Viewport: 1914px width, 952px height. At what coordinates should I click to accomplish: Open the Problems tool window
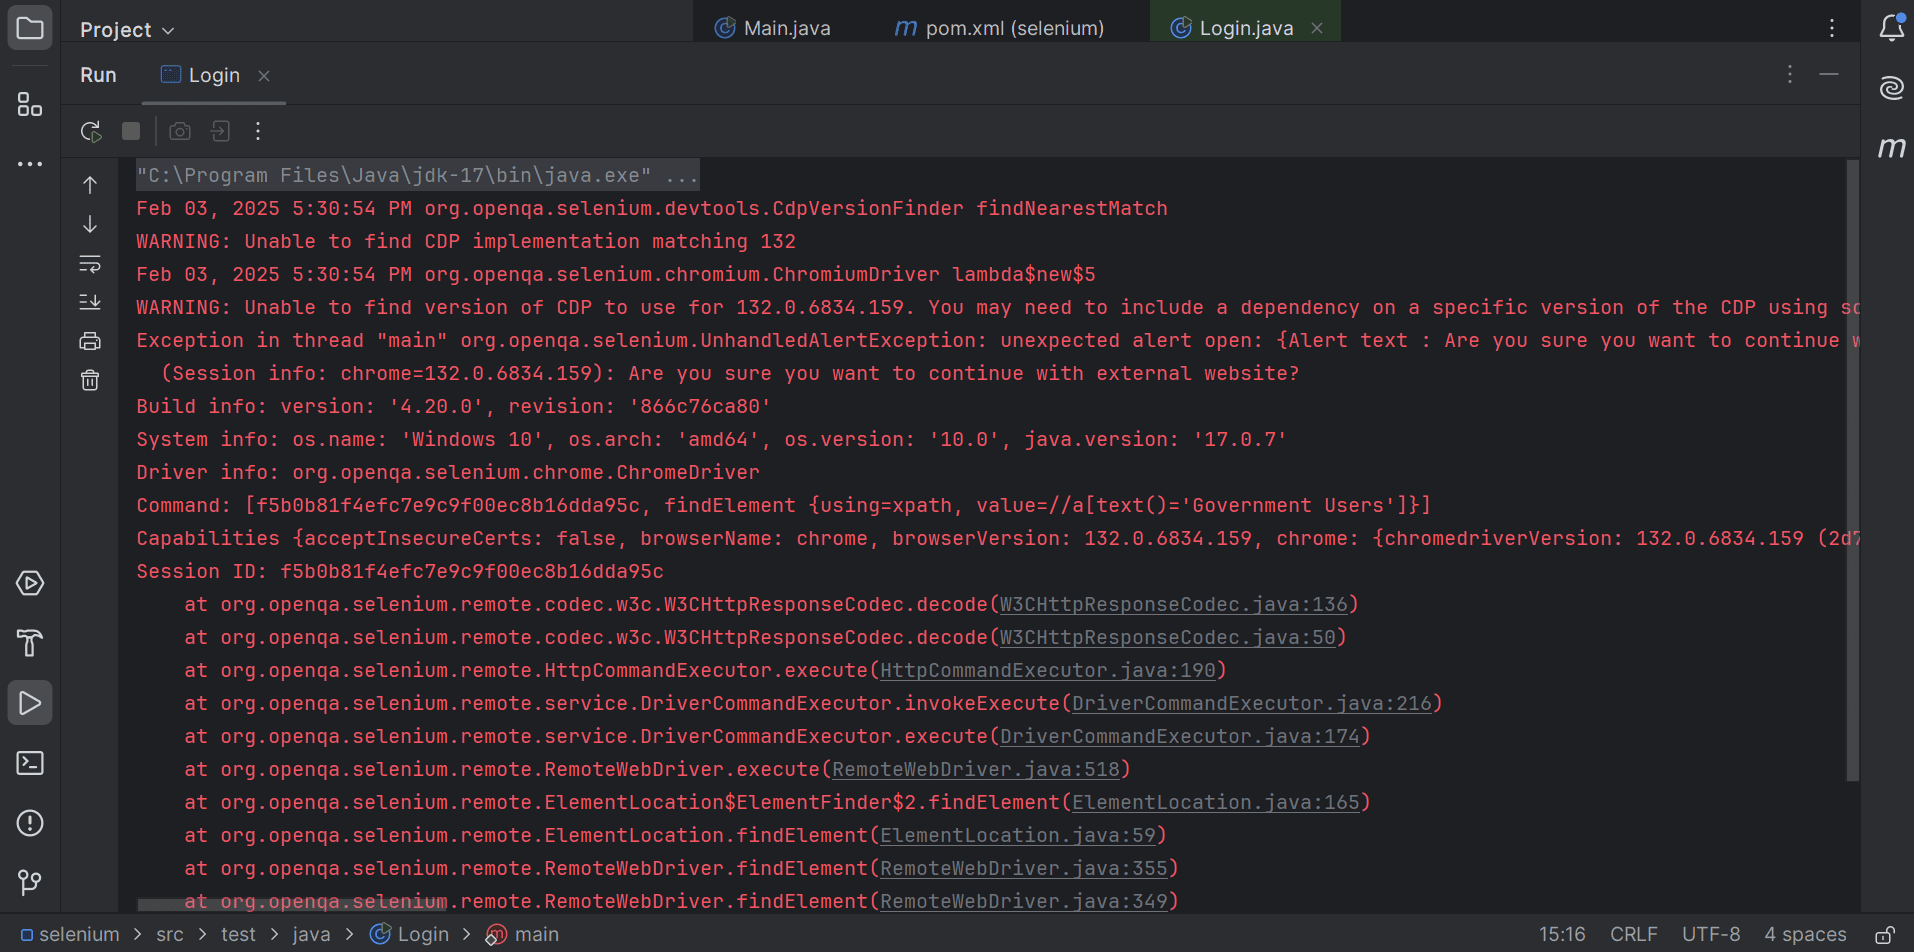point(30,823)
